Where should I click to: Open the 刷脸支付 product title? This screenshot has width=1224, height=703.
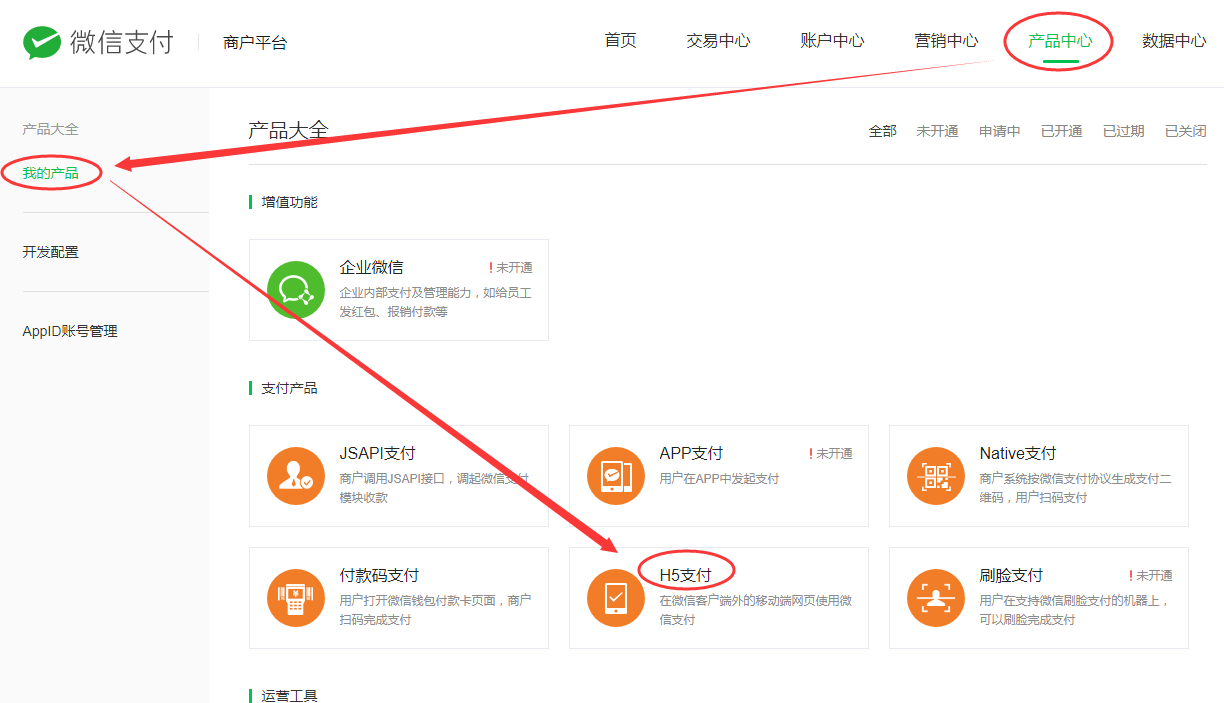click(x=1011, y=575)
